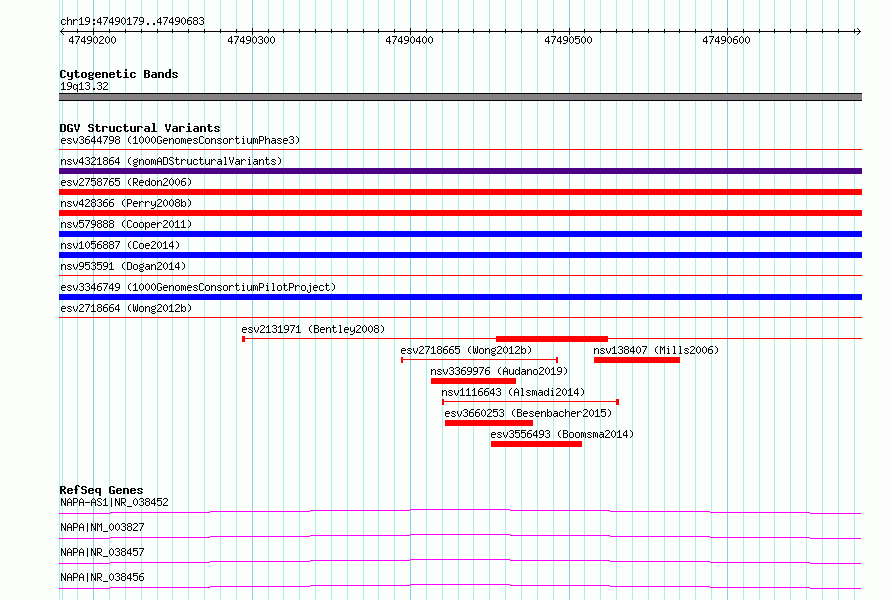The width and height of the screenshot is (890, 600).
Task: Open esv2758765 (Redon2006) variant label
Action: pos(126,182)
